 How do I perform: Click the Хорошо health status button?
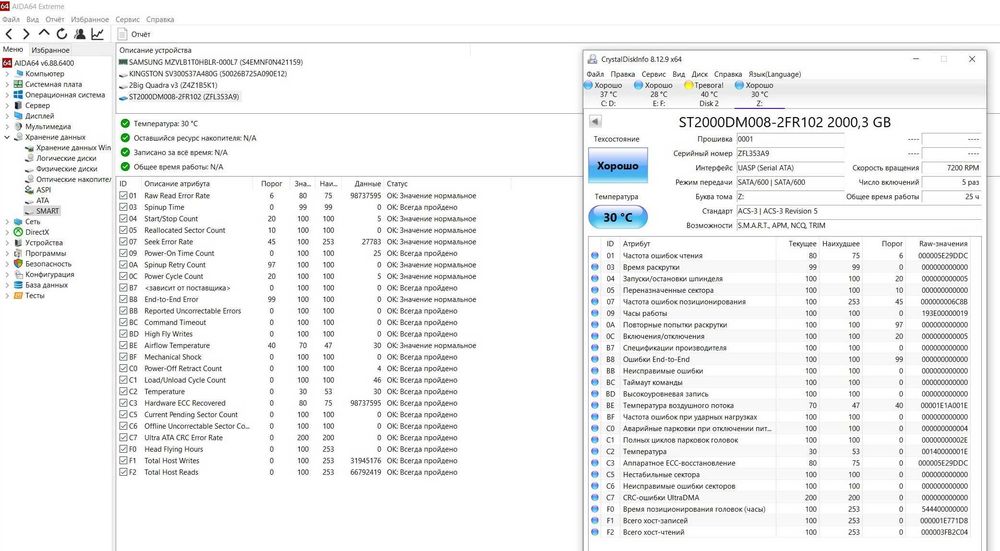click(x=617, y=166)
